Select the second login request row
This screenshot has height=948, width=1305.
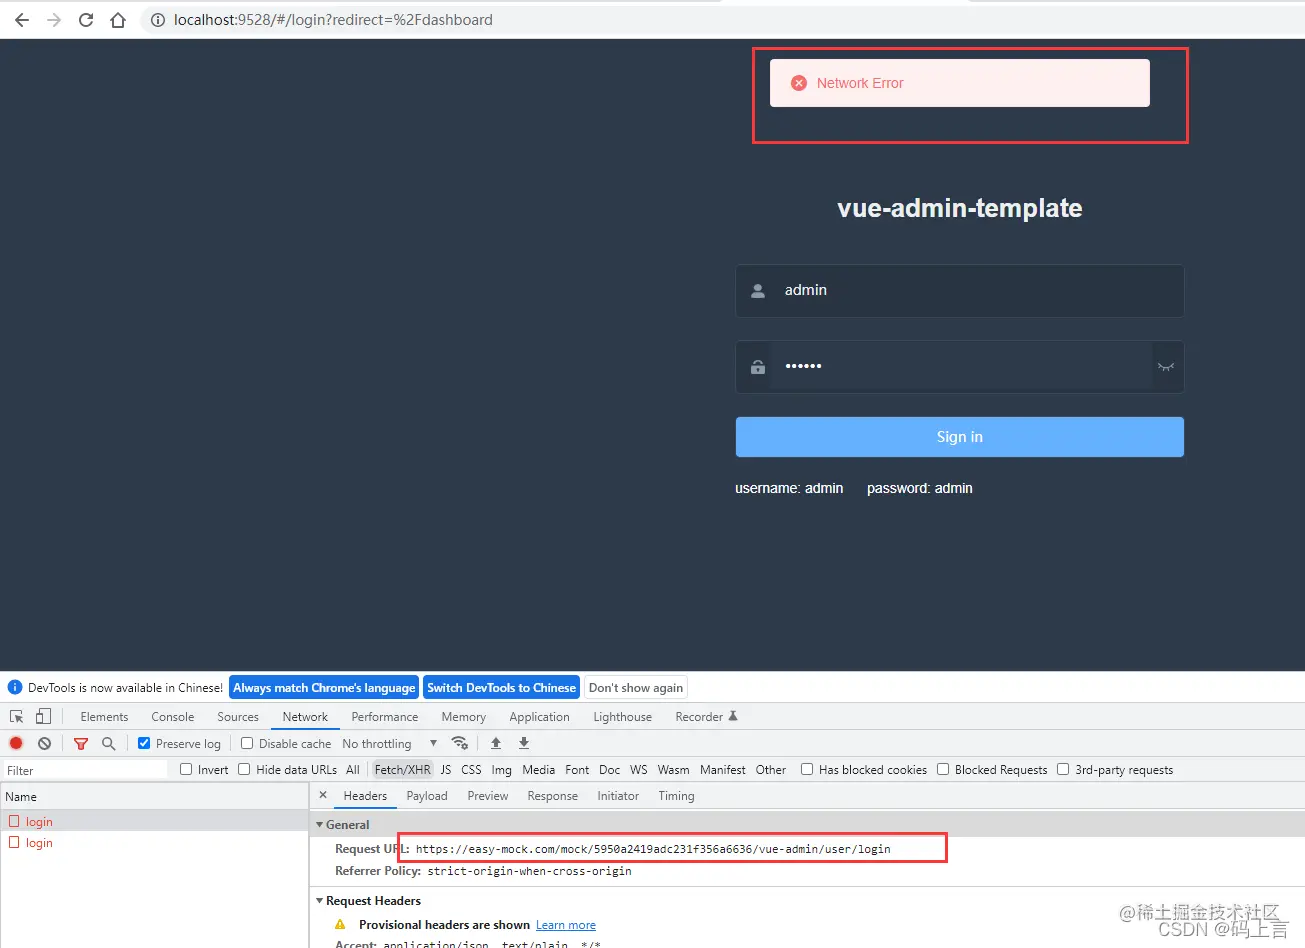click(x=154, y=842)
